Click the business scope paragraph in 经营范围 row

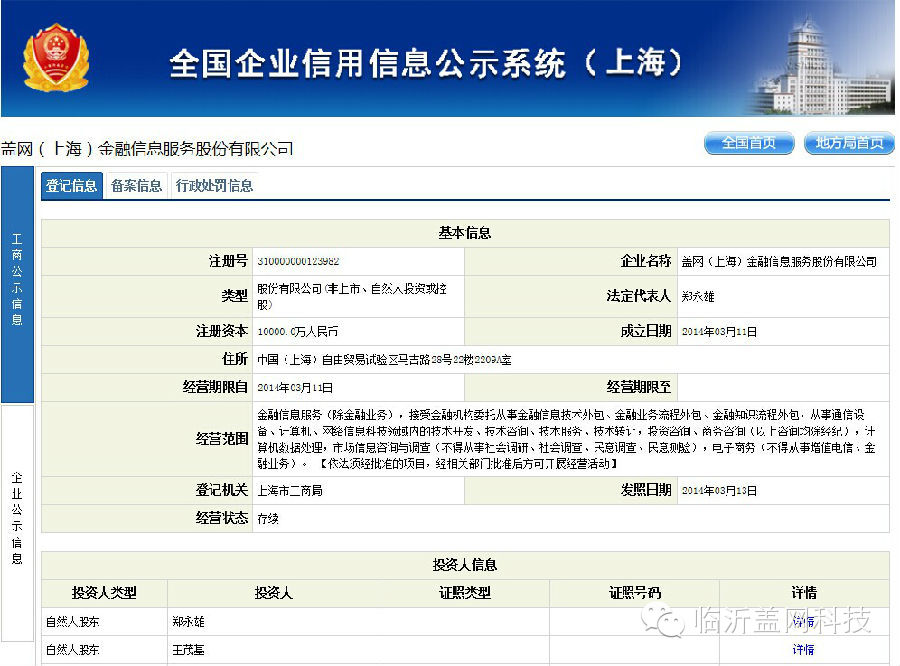566,439
